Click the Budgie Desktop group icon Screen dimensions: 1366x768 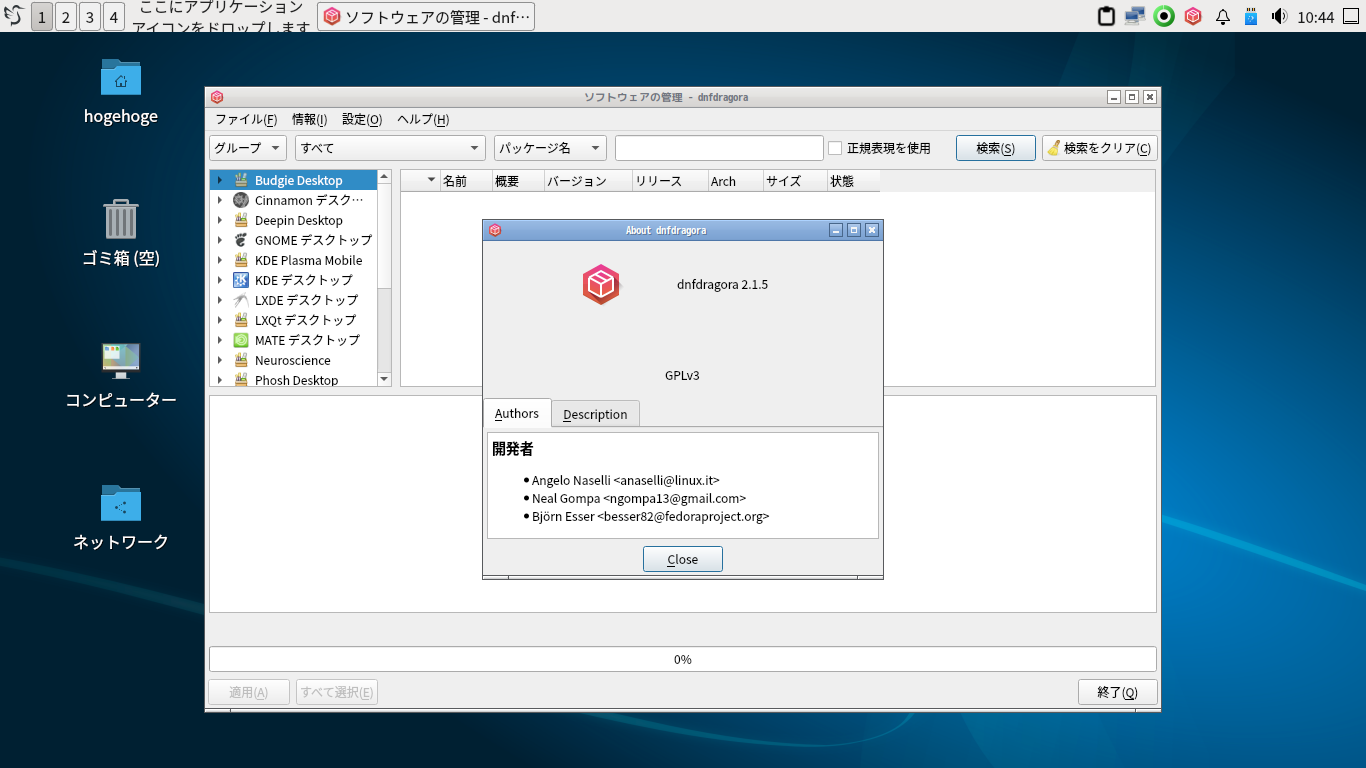point(240,180)
